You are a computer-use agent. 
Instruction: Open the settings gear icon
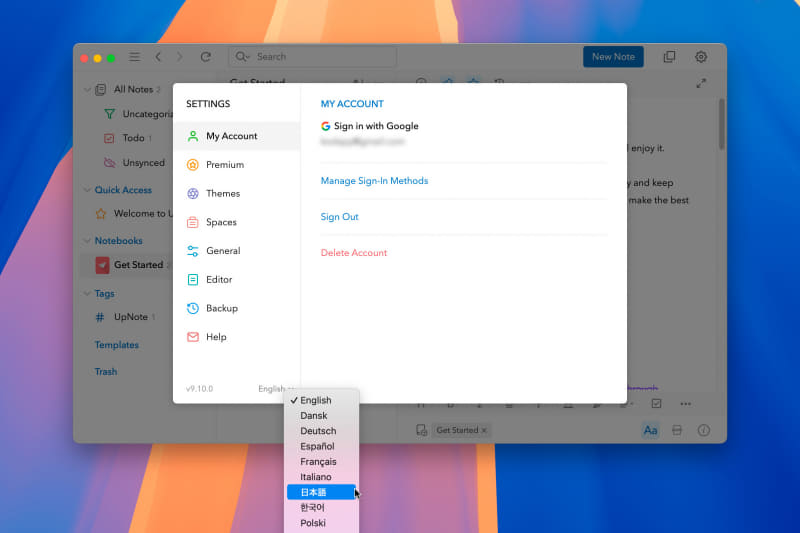click(701, 57)
